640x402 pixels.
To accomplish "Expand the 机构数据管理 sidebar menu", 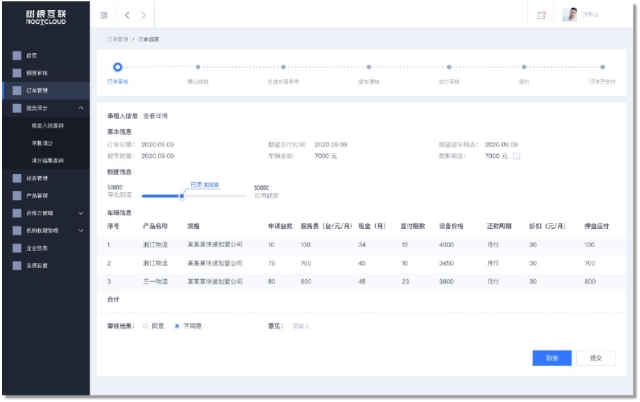I will (x=80, y=230).
